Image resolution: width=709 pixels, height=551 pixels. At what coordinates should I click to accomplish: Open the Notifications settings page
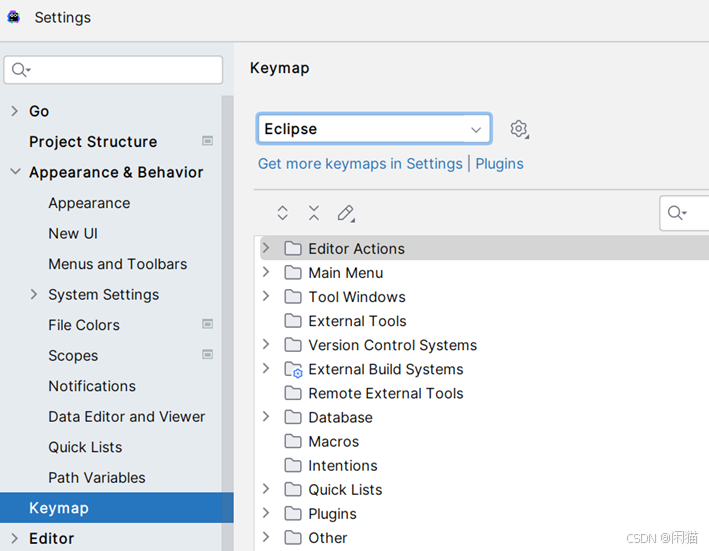[92, 386]
